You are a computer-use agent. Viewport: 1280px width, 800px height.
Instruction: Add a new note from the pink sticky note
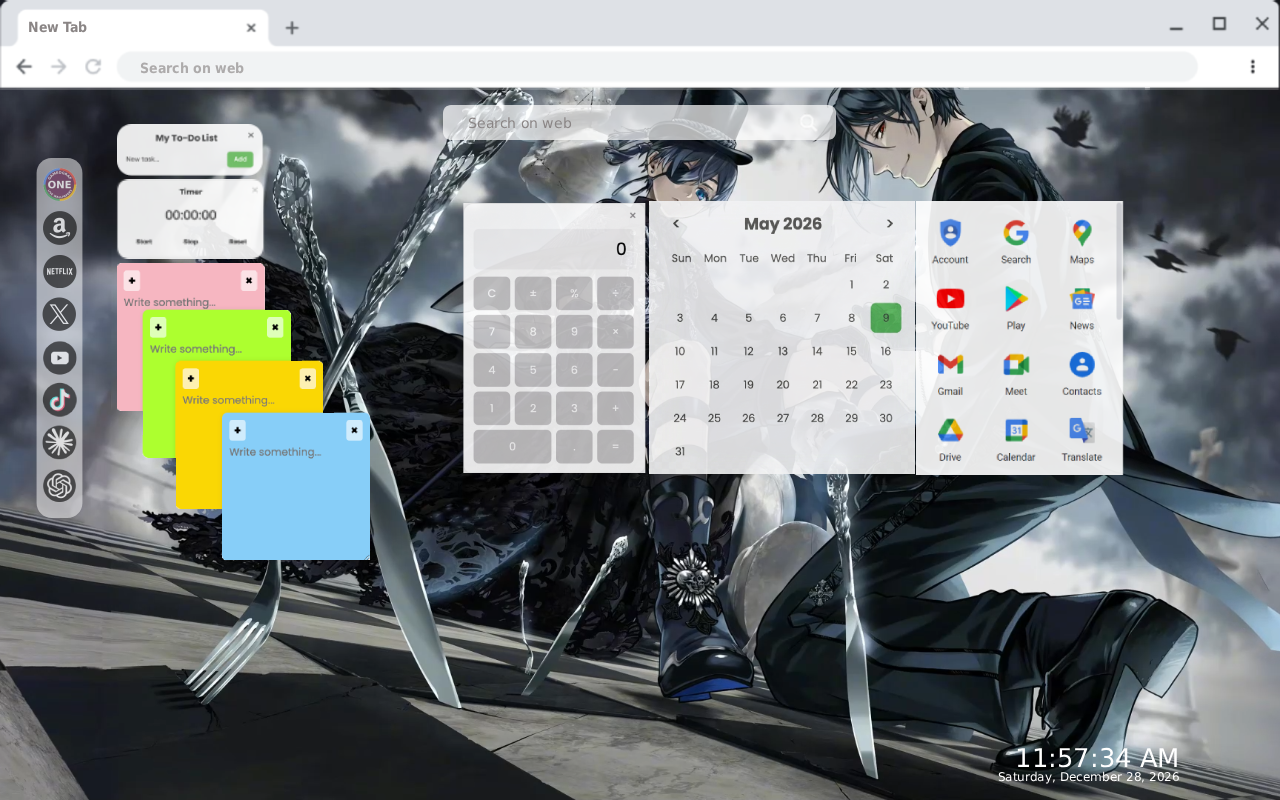pos(132,281)
